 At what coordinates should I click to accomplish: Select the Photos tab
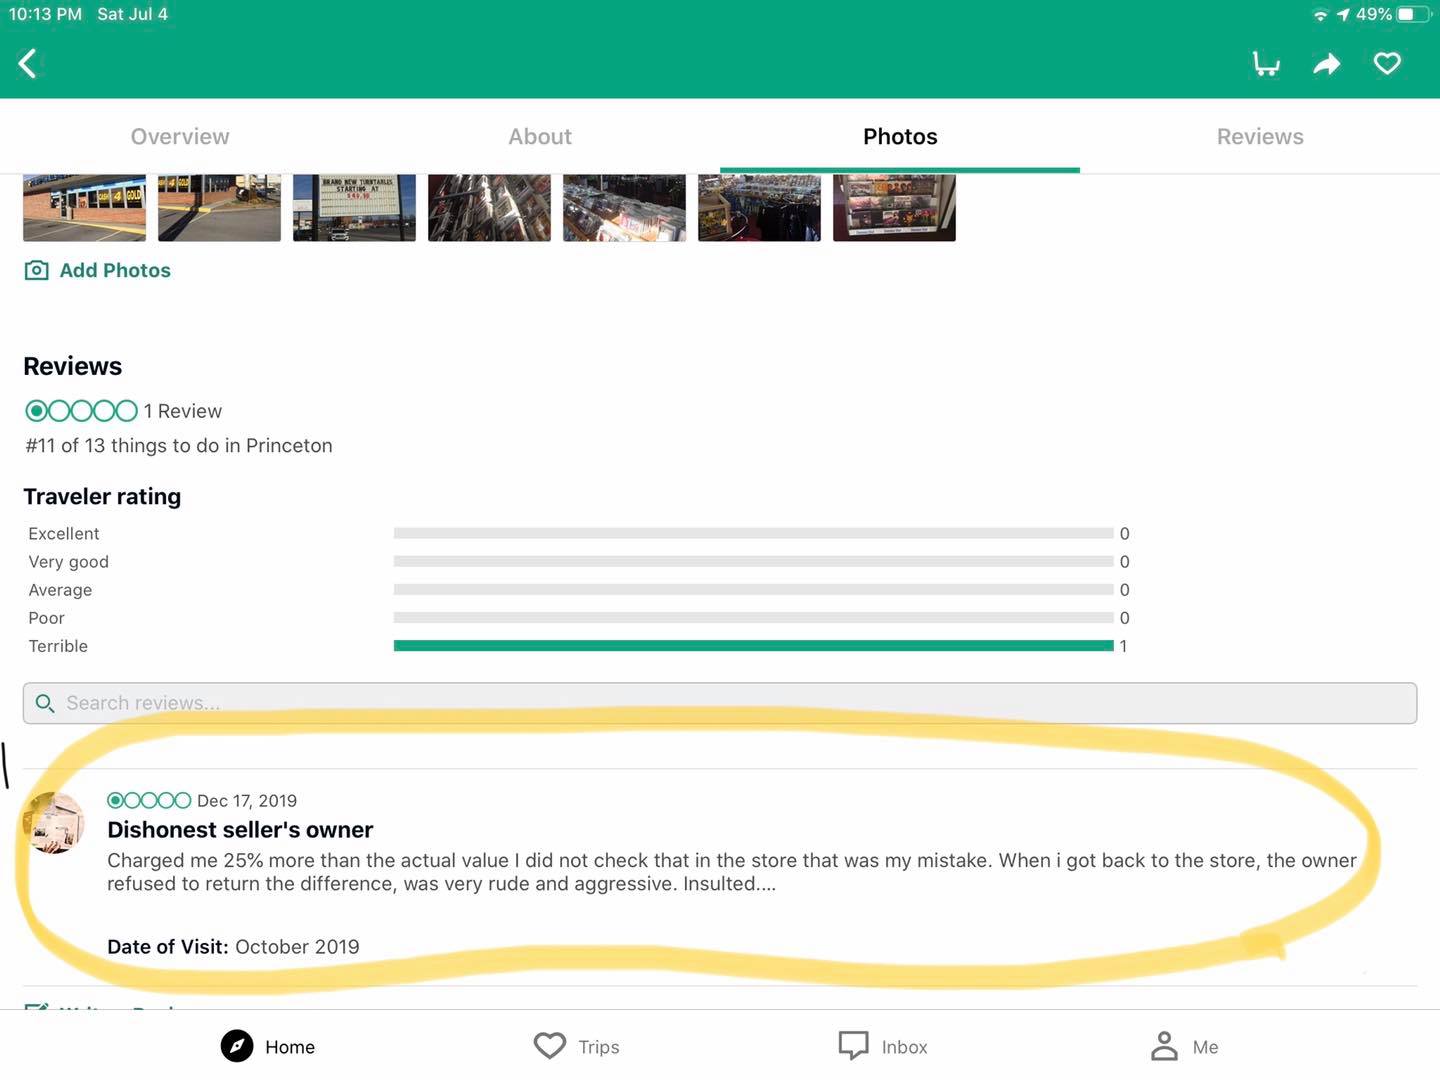point(900,136)
